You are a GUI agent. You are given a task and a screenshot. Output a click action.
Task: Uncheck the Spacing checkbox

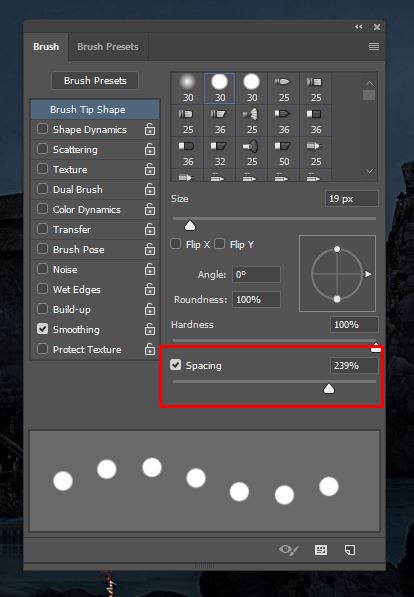[x=176, y=365]
